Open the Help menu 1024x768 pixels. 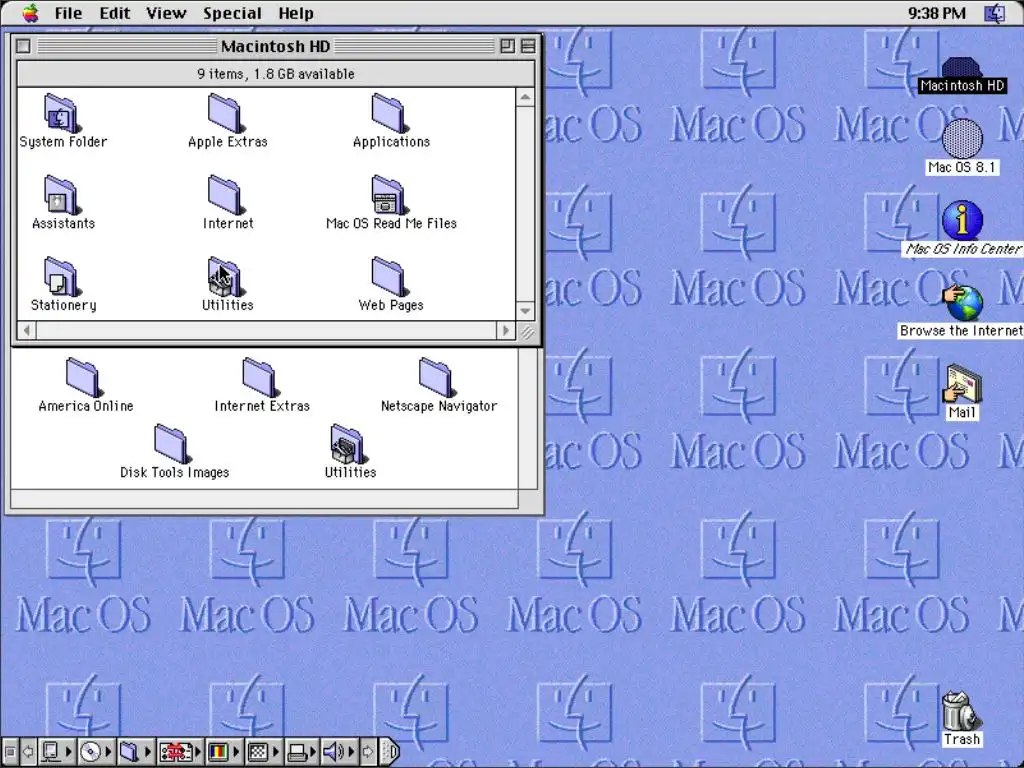(x=296, y=13)
